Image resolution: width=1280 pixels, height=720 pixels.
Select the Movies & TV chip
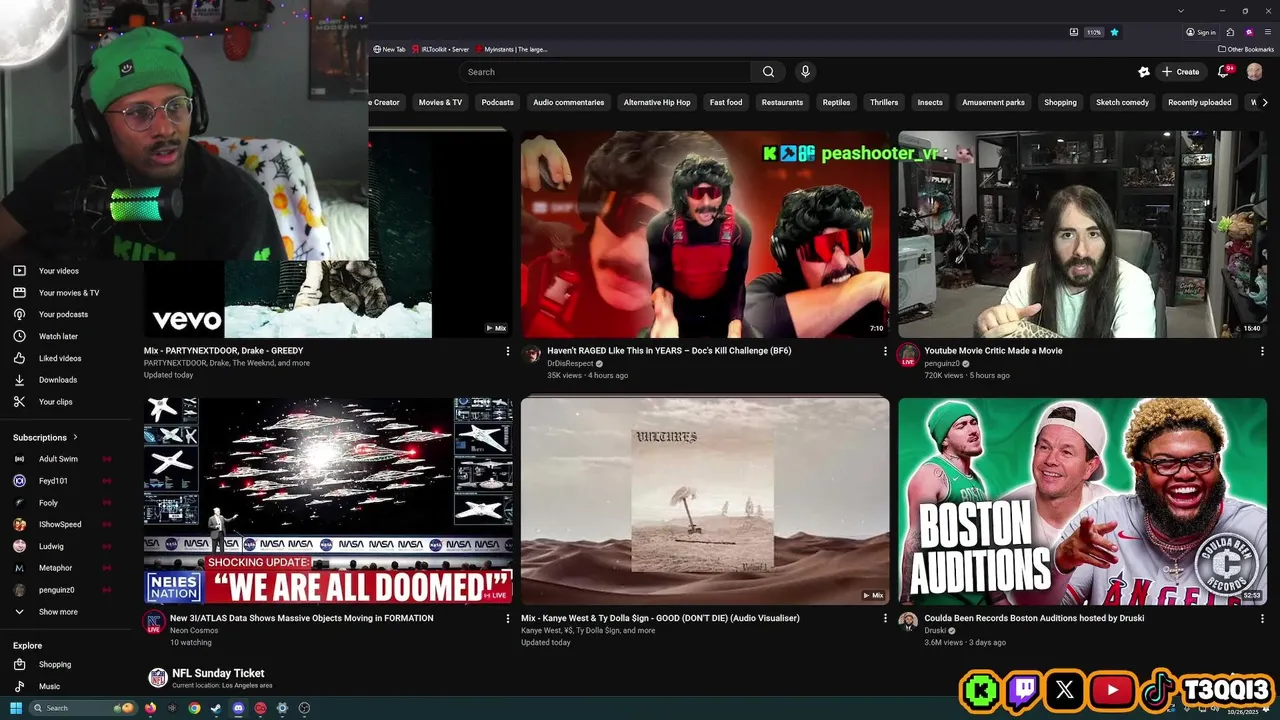[x=440, y=102]
